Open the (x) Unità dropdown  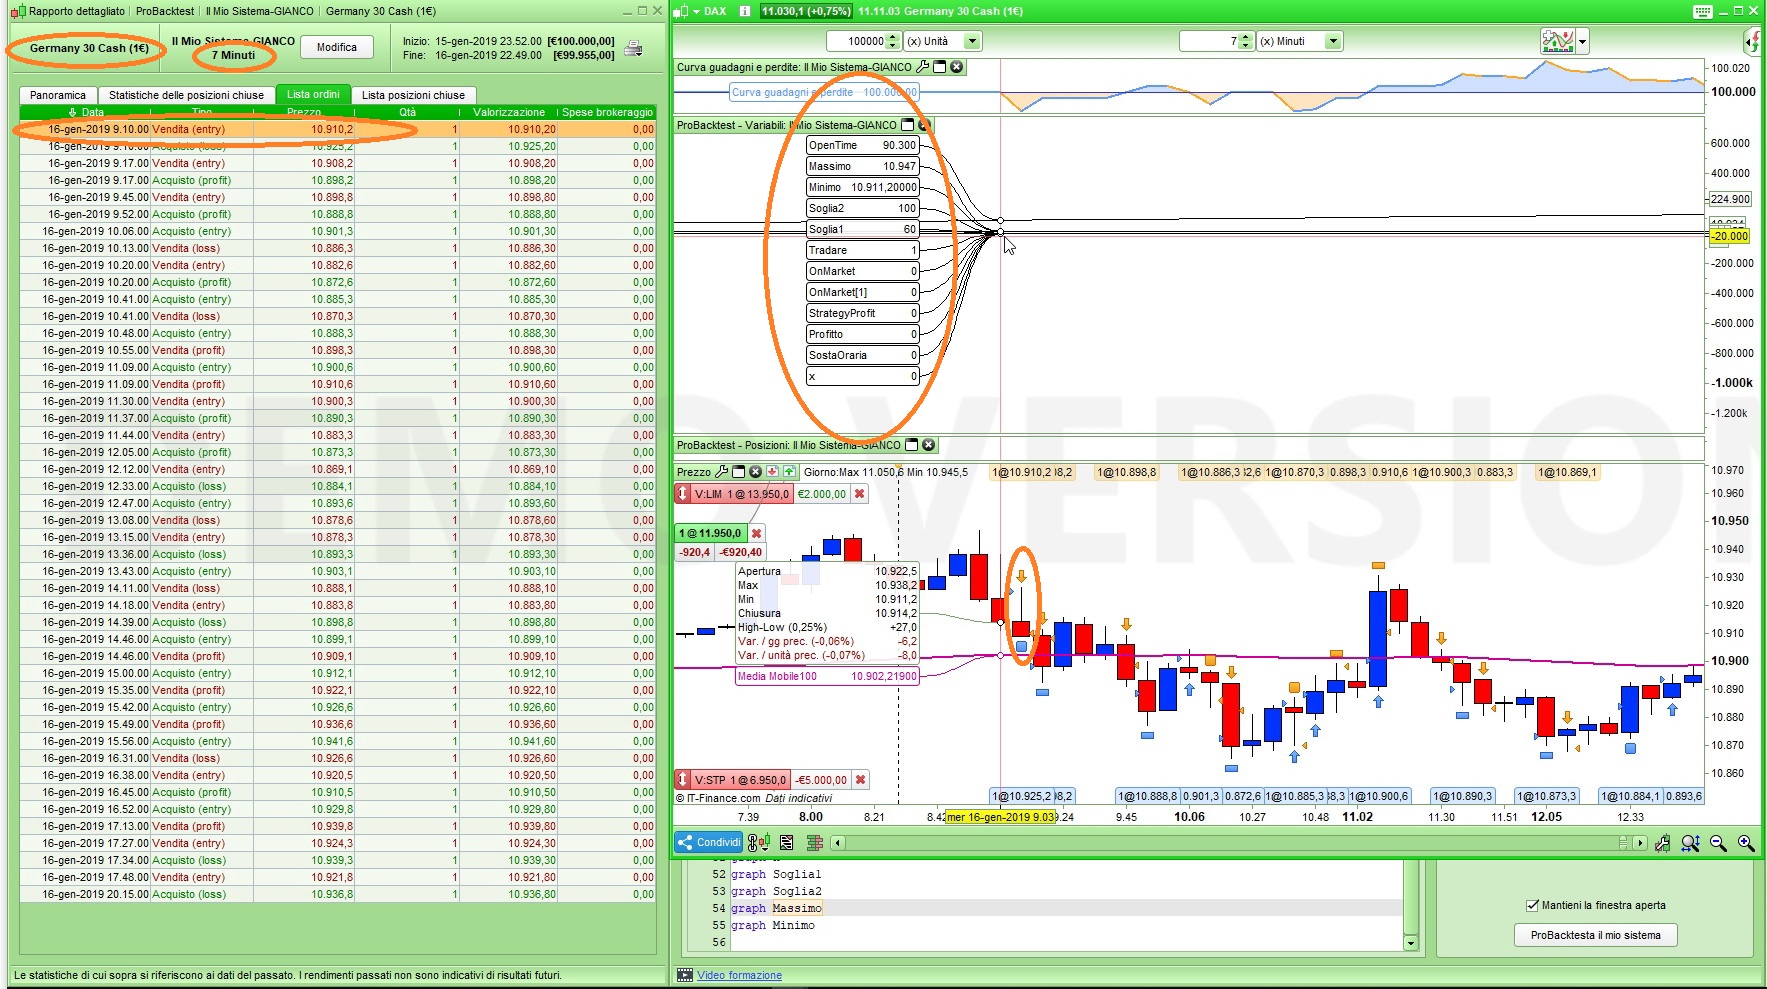click(972, 41)
